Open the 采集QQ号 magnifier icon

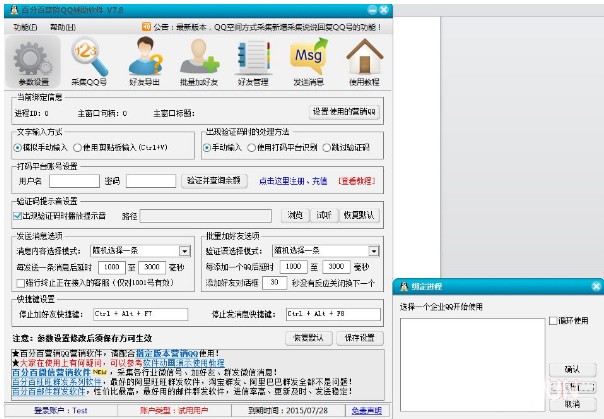coord(89,62)
